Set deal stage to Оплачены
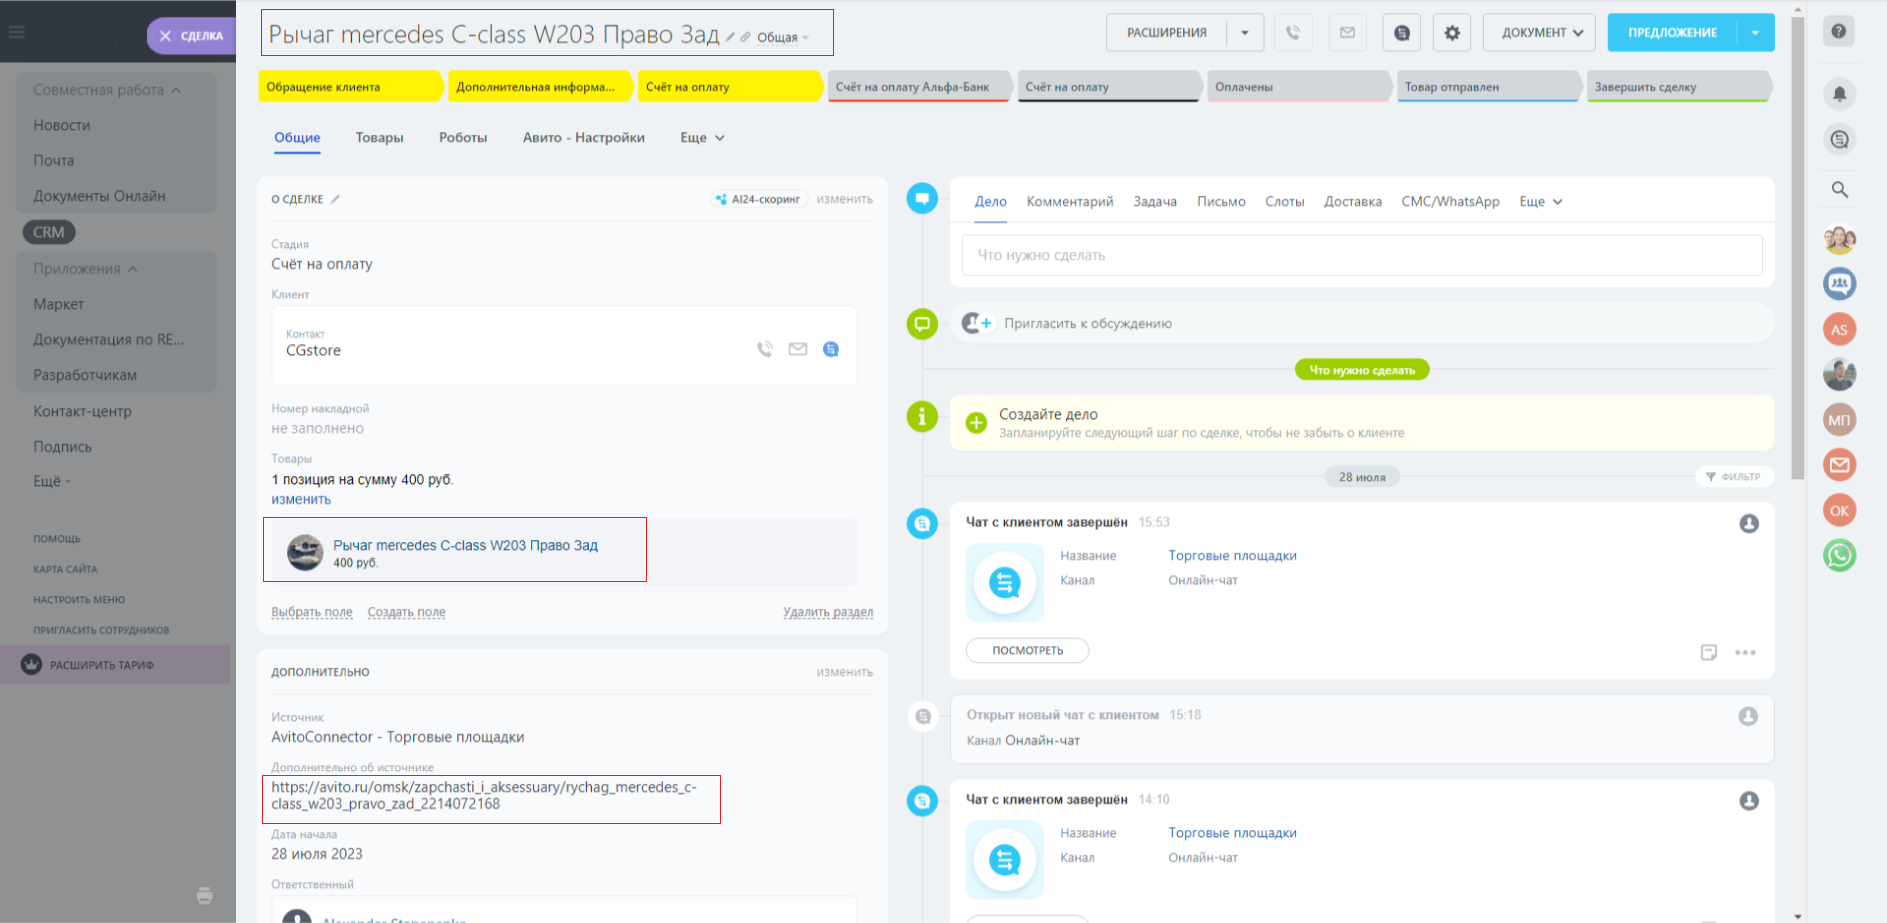 [1297, 87]
